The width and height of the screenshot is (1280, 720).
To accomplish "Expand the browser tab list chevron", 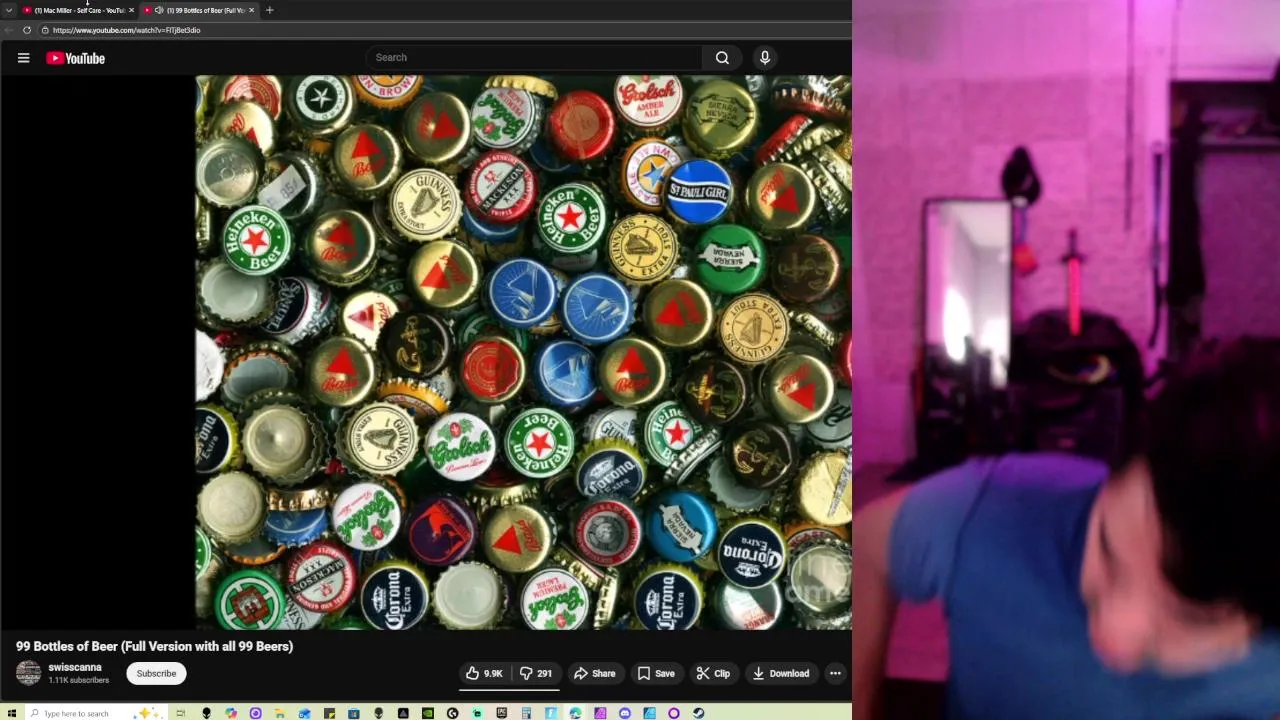I will [x=9, y=10].
